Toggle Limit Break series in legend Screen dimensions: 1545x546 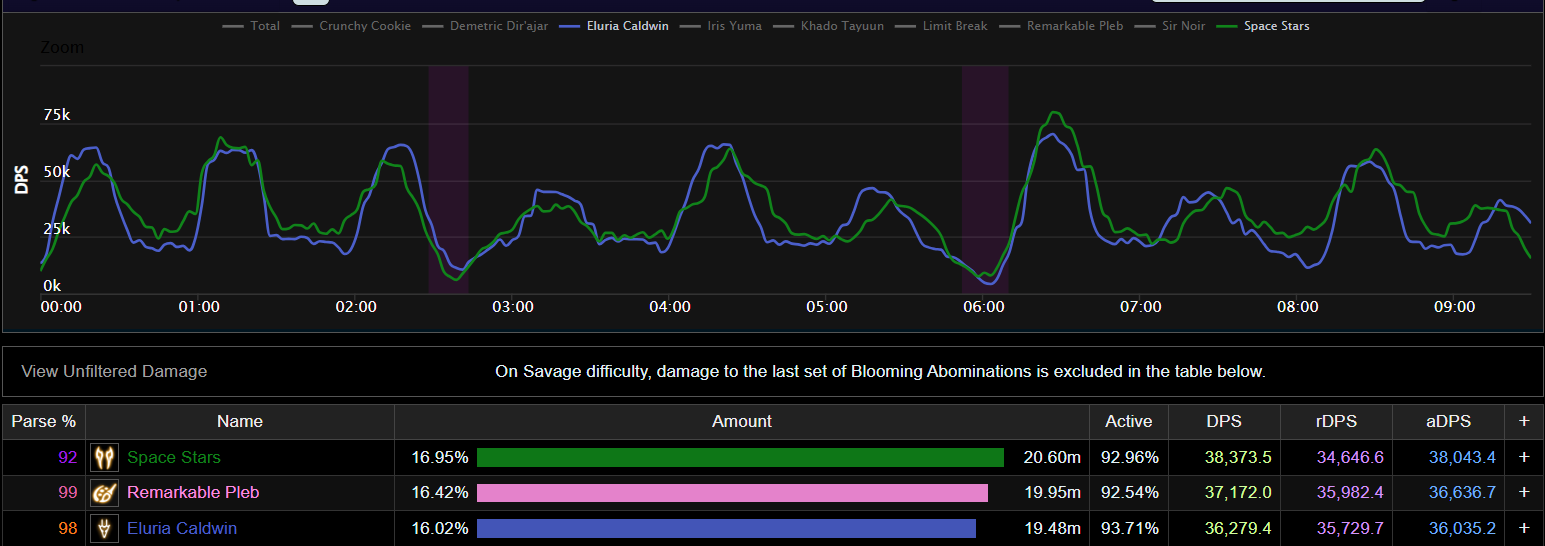tap(941, 26)
